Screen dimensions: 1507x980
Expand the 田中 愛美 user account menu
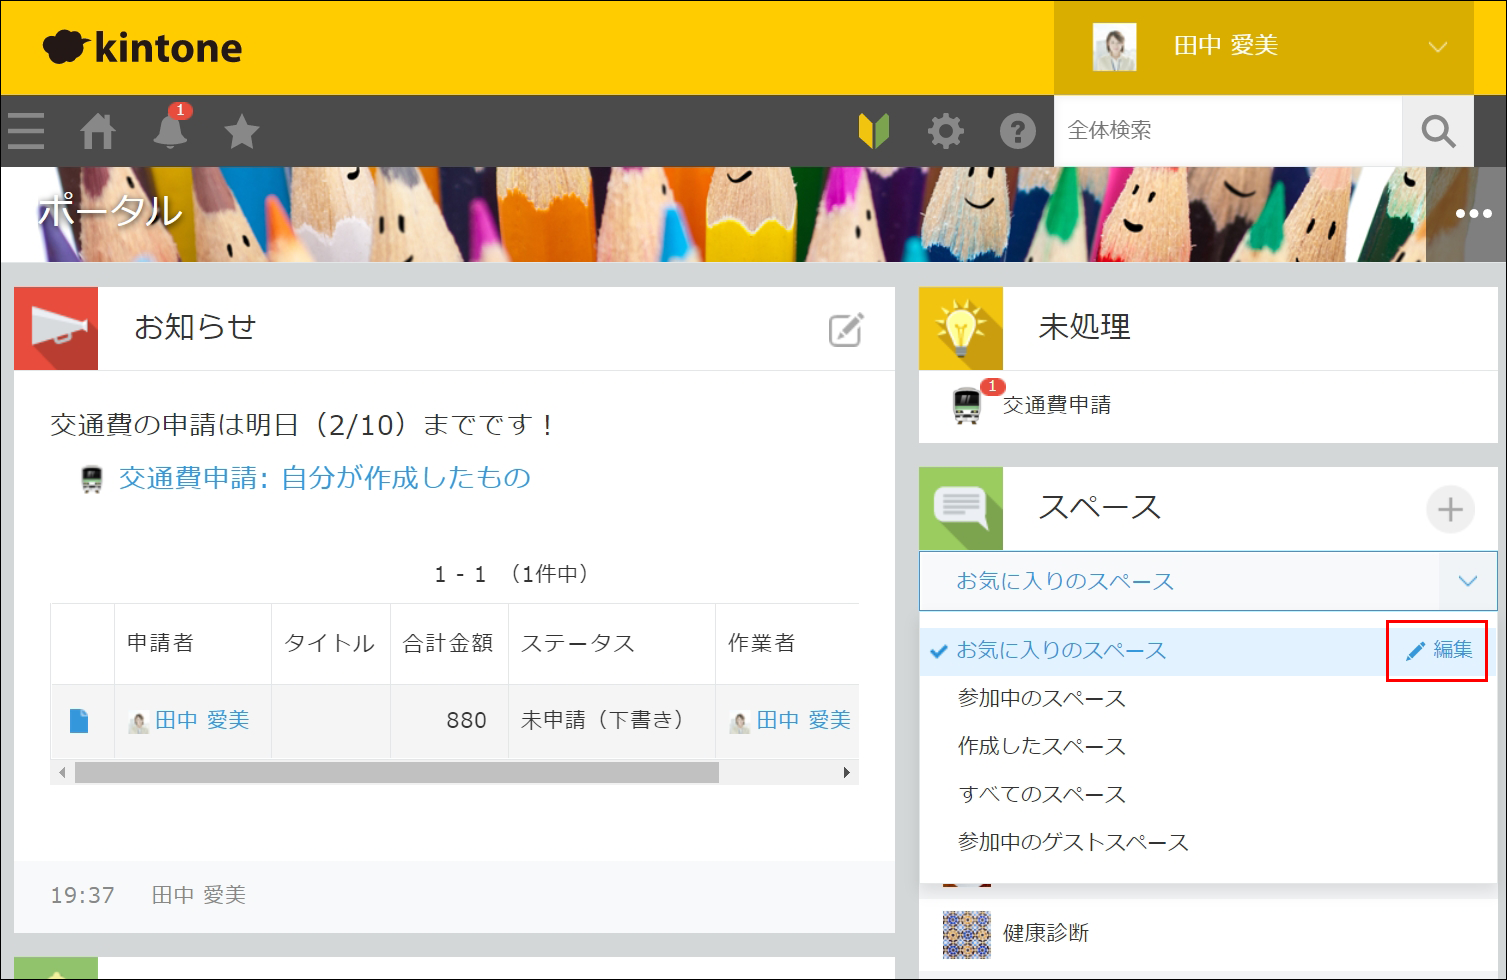click(1437, 47)
